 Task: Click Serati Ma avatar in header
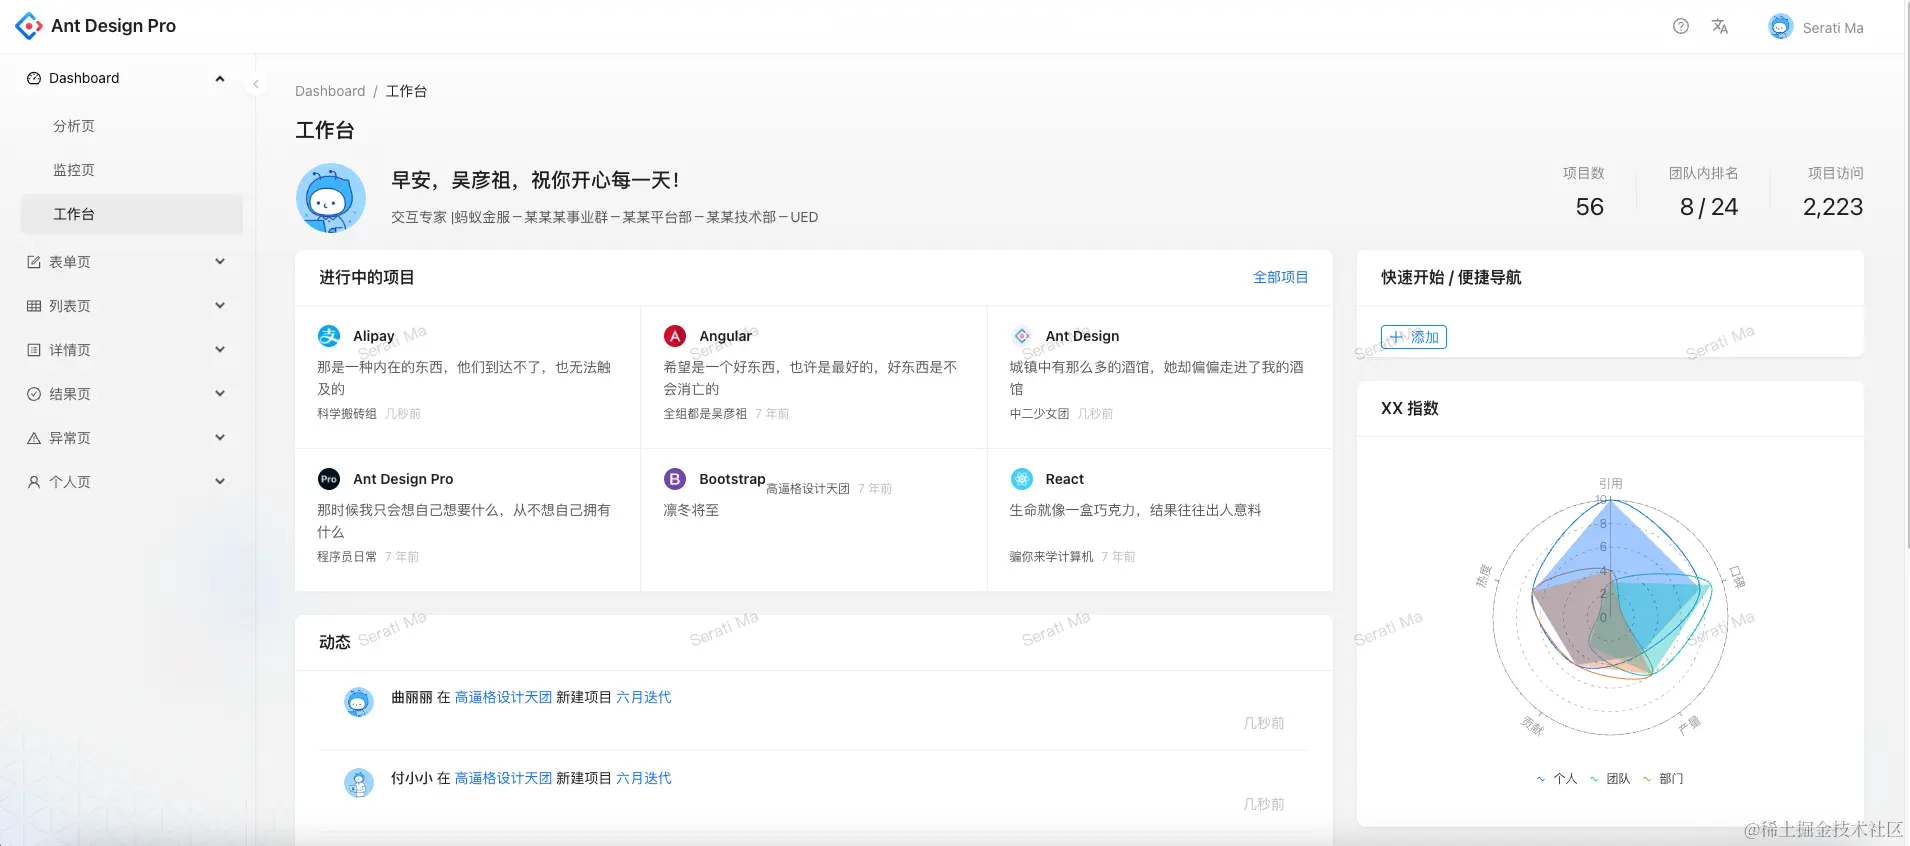click(1780, 27)
